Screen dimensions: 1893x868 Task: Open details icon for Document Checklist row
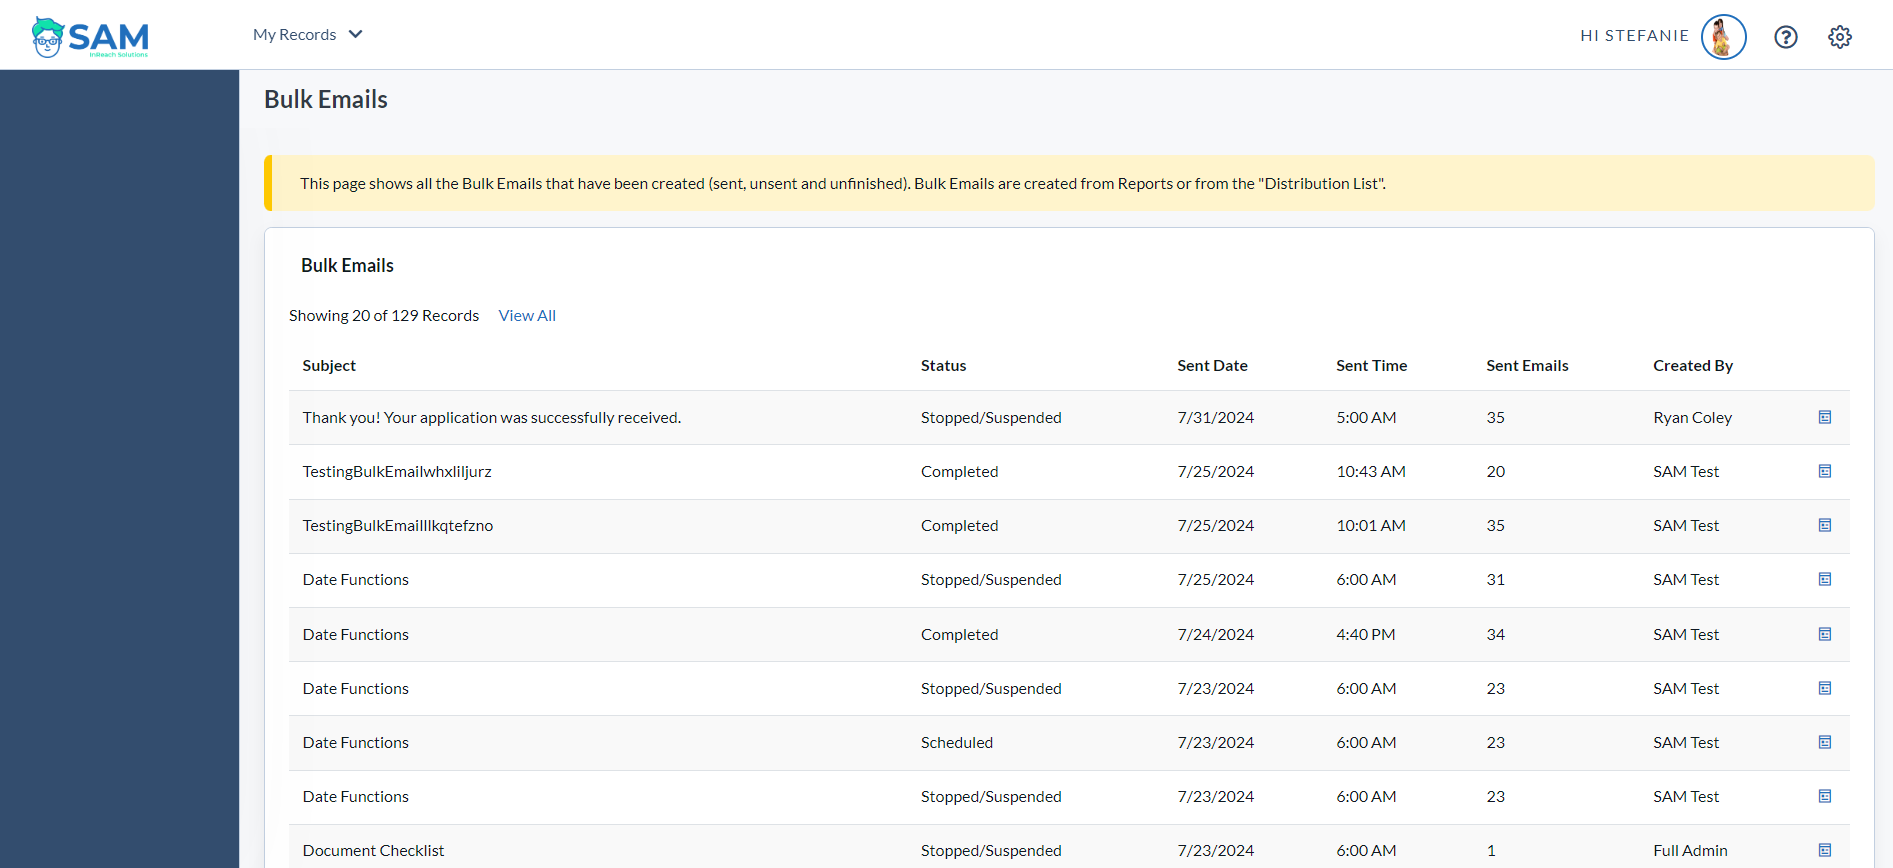[1824, 850]
